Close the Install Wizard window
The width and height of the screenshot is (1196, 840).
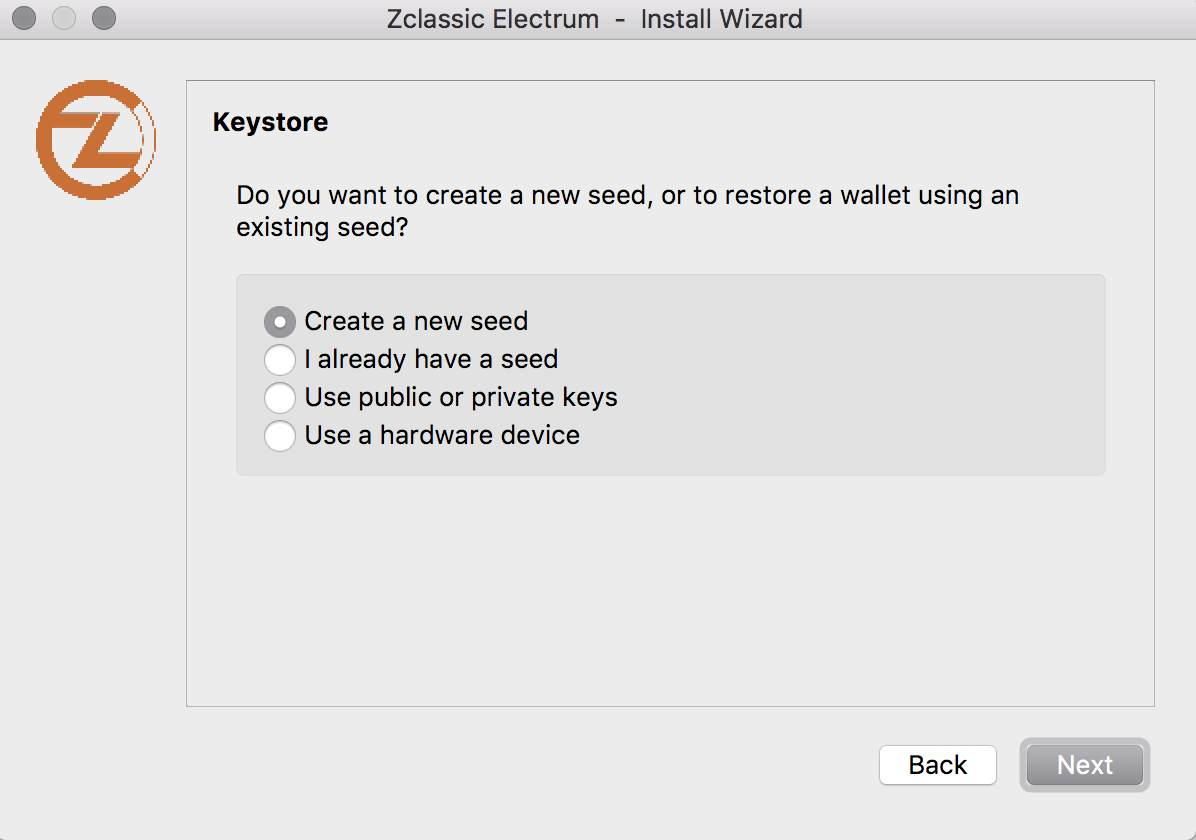click(x=24, y=18)
